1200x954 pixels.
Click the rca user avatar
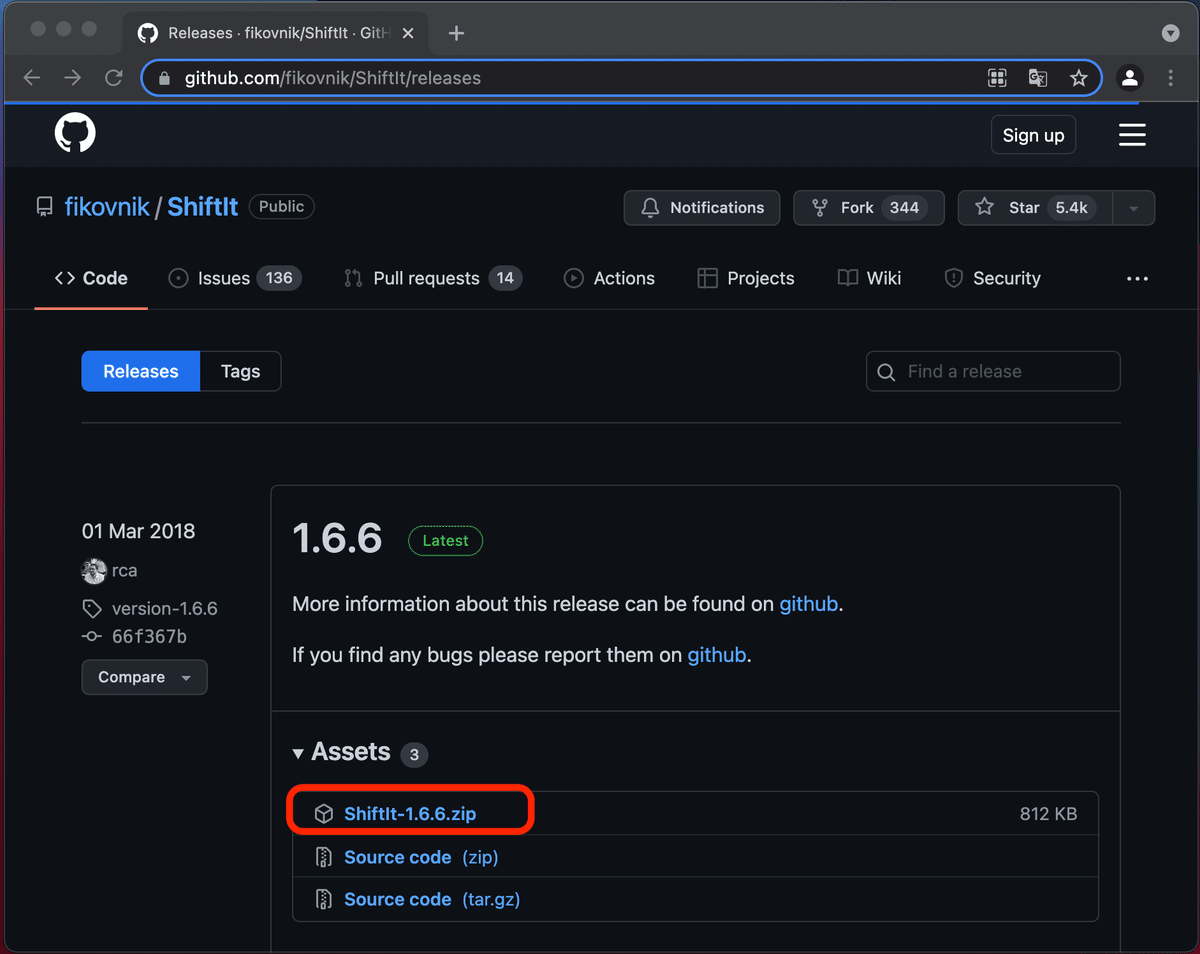pos(94,571)
